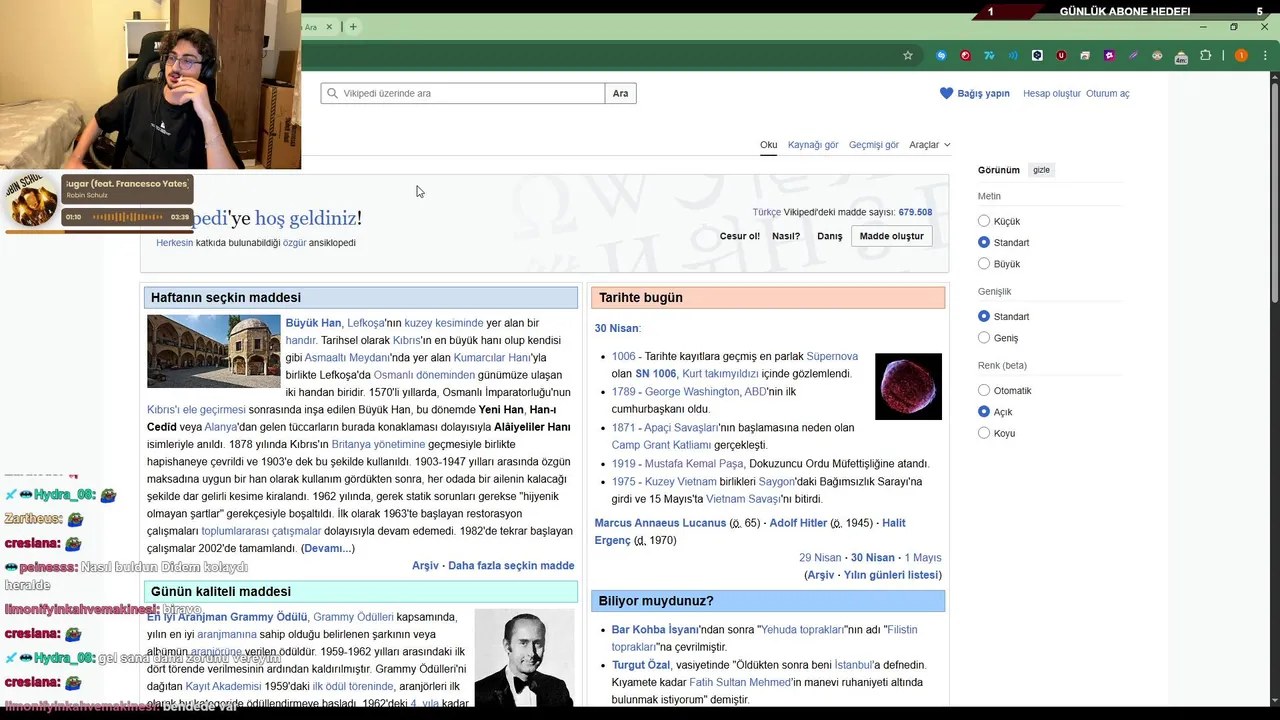Image resolution: width=1280 pixels, height=720 pixels.
Task: Click the dark square hexagon extension icon
Action: (x=1037, y=56)
